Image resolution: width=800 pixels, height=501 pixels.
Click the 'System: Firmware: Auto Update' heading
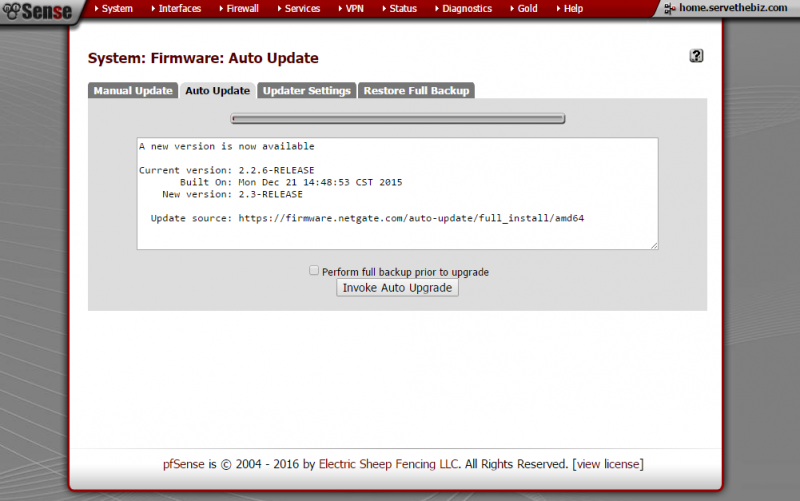tap(203, 58)
